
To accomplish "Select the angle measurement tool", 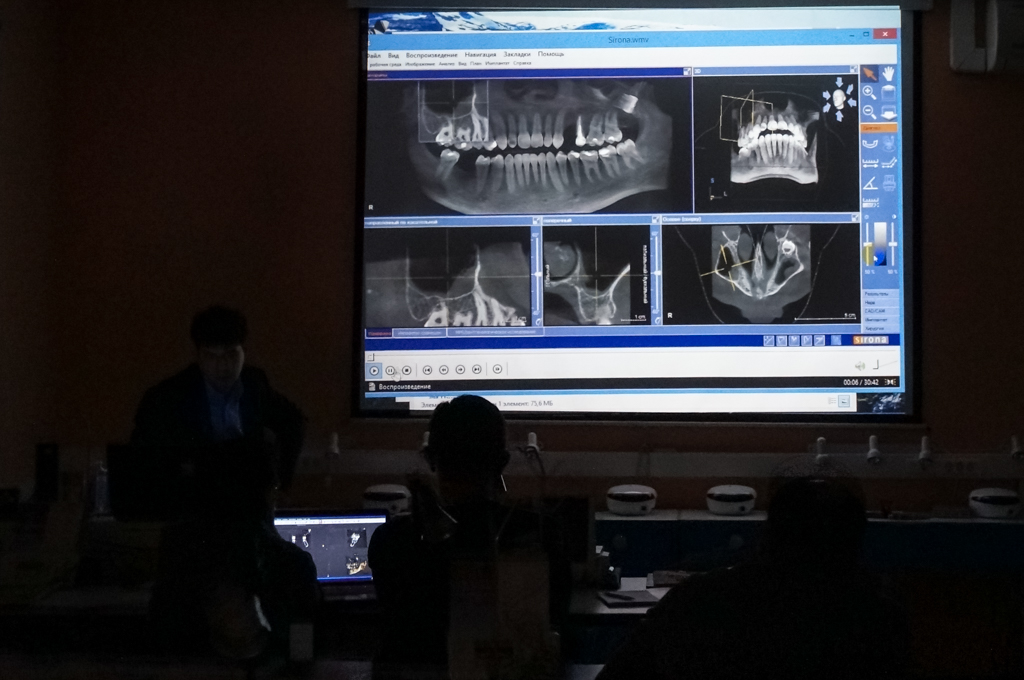I will (x=870, y=183).
